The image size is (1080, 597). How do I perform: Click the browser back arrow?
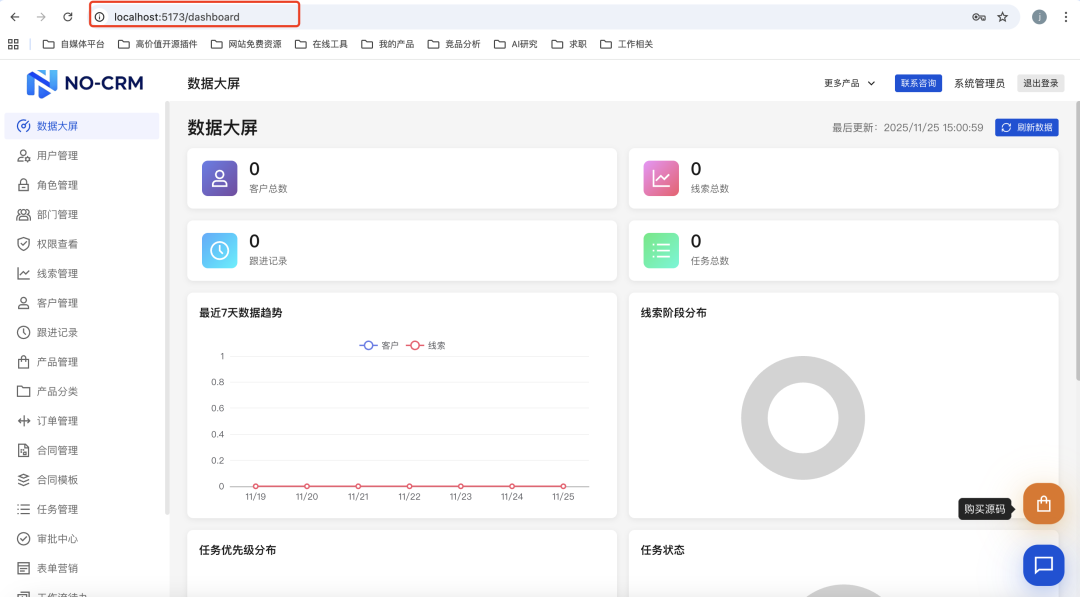15,17
